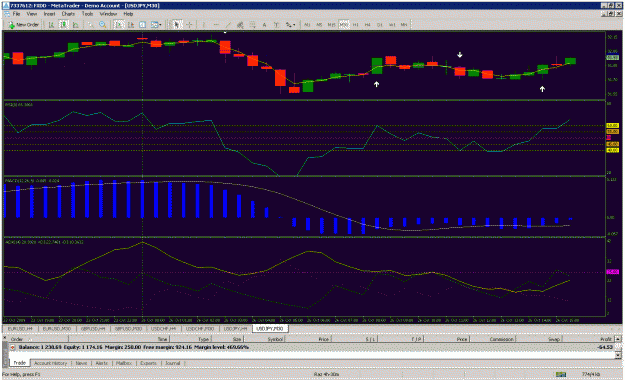Select the equidistant channel tool

coord(240,25)
